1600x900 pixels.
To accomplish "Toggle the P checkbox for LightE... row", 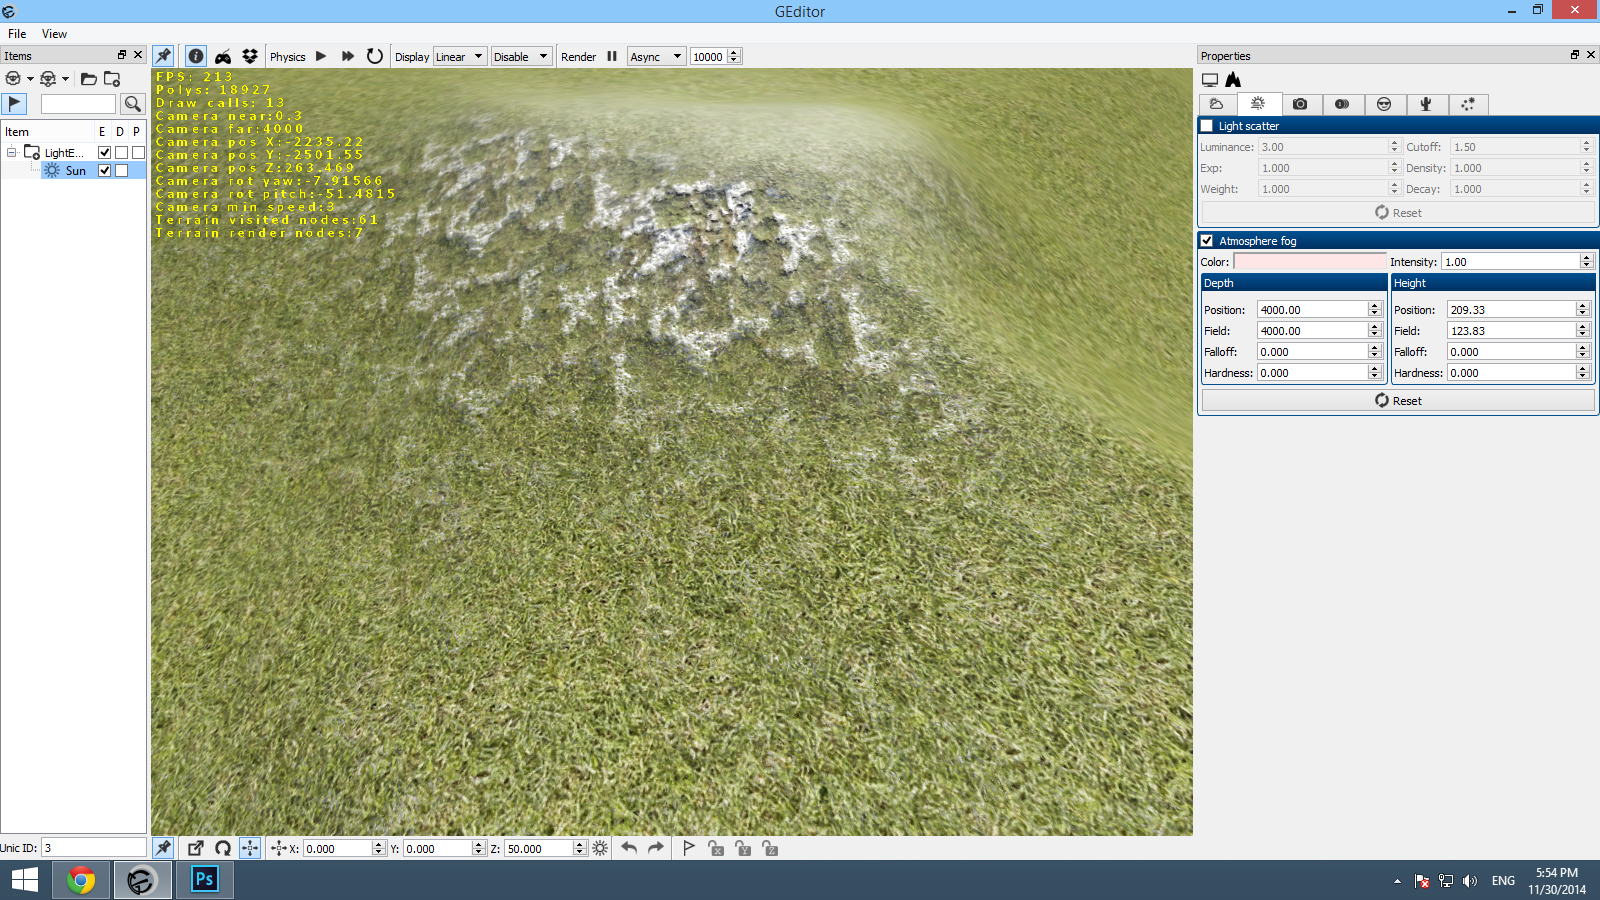I will pyautogui.click(x=138, y=153).
